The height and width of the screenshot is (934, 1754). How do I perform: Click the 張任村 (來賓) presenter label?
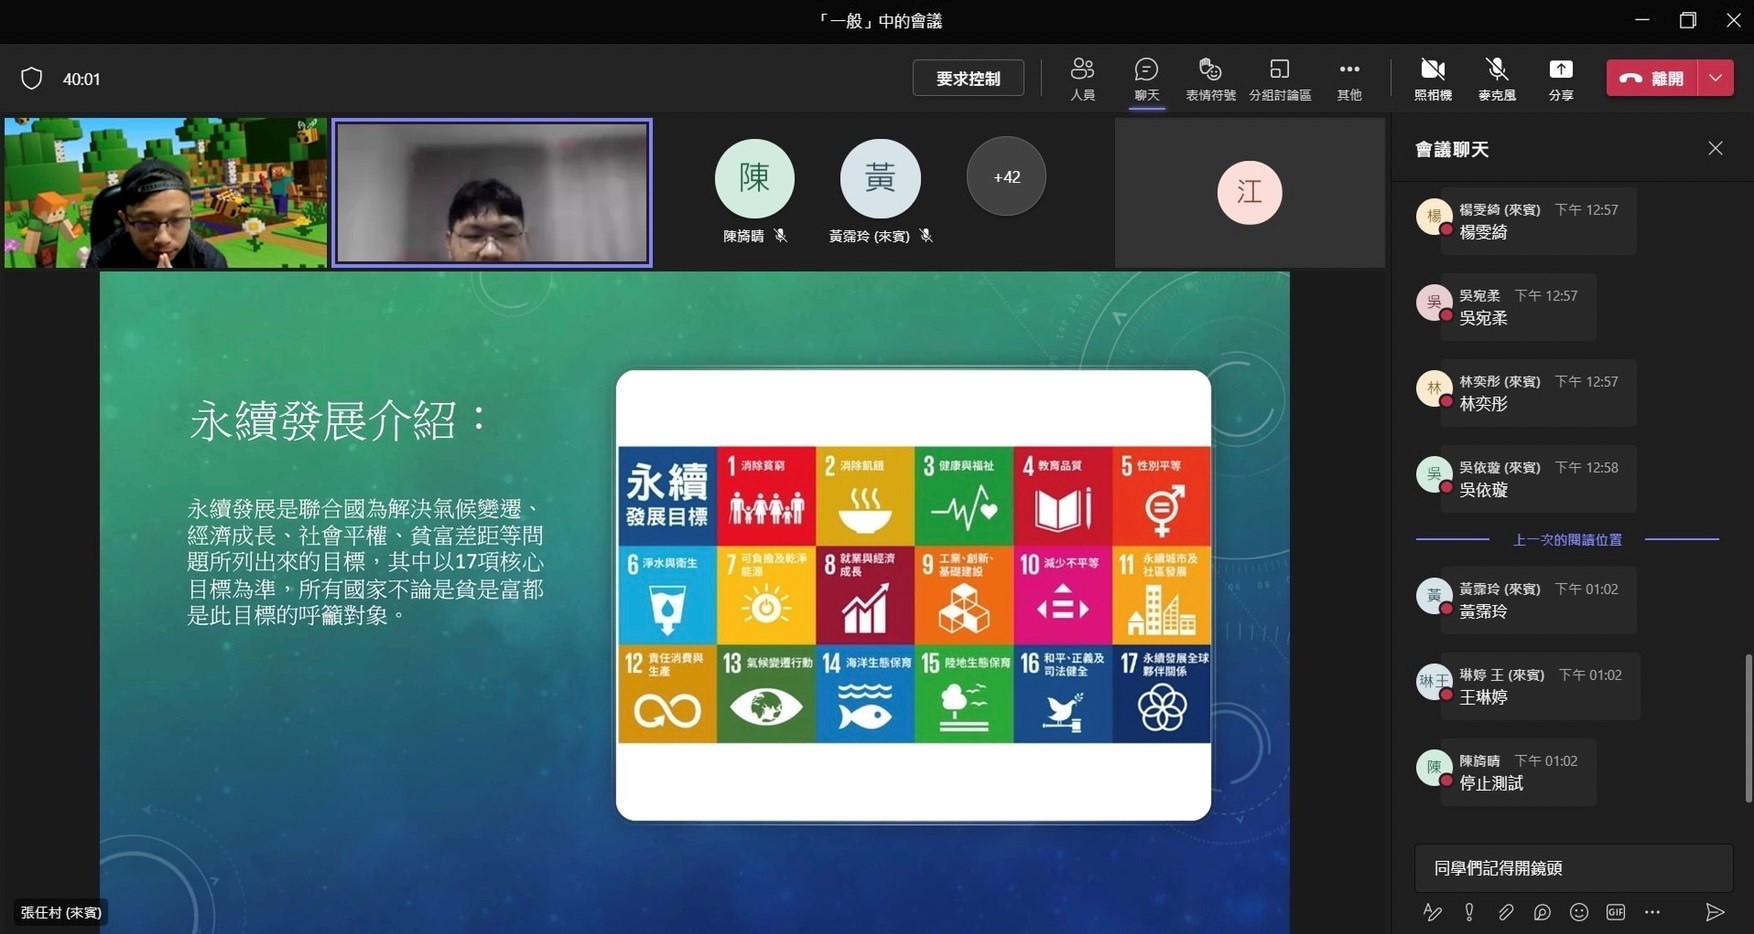pos(61,912)
